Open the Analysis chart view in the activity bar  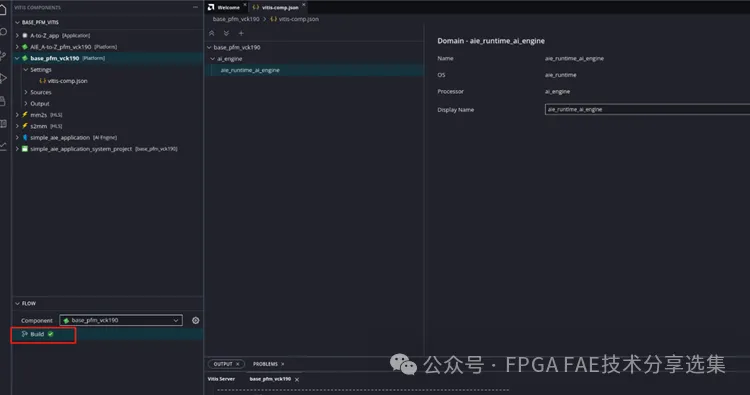tap(3, 146)
